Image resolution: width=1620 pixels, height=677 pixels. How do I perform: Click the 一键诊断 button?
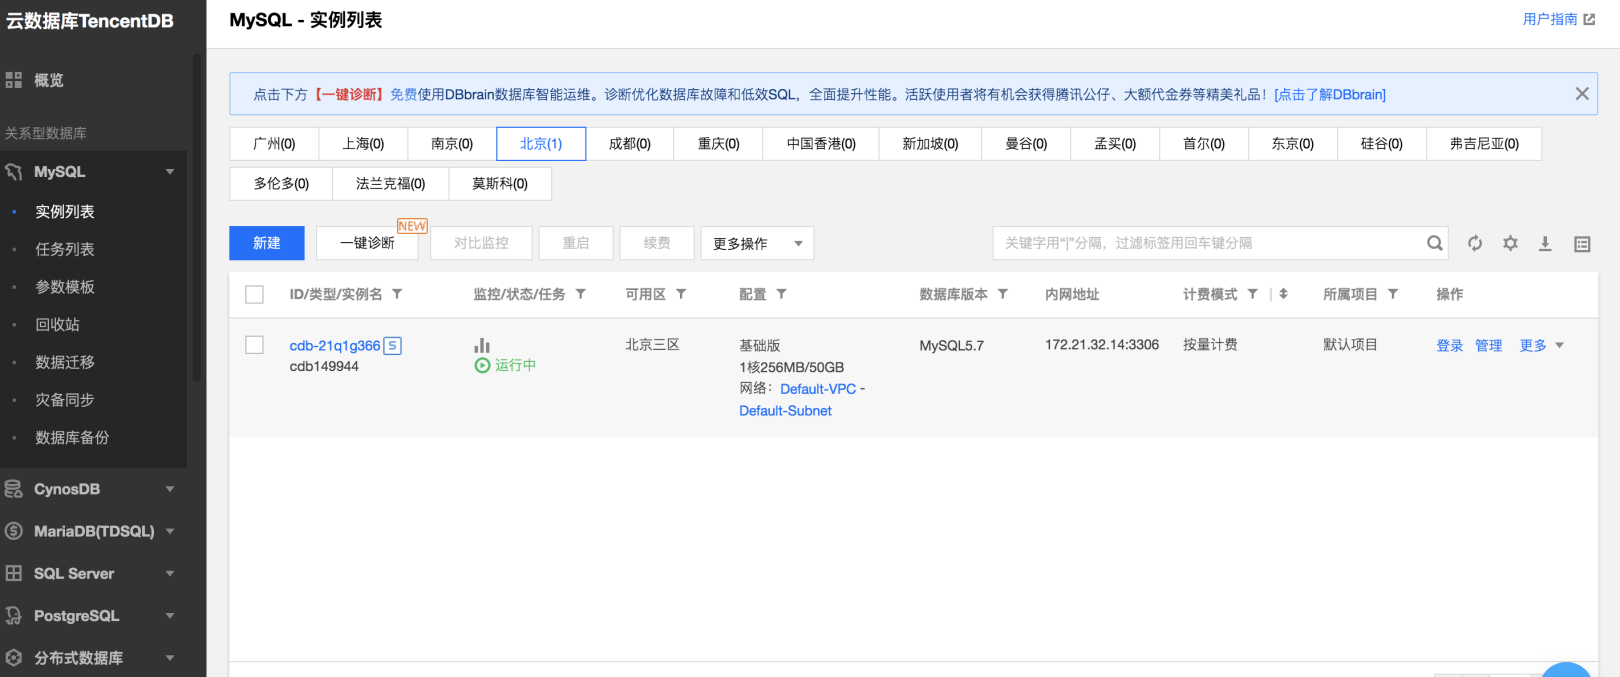(x=367, y=243)
